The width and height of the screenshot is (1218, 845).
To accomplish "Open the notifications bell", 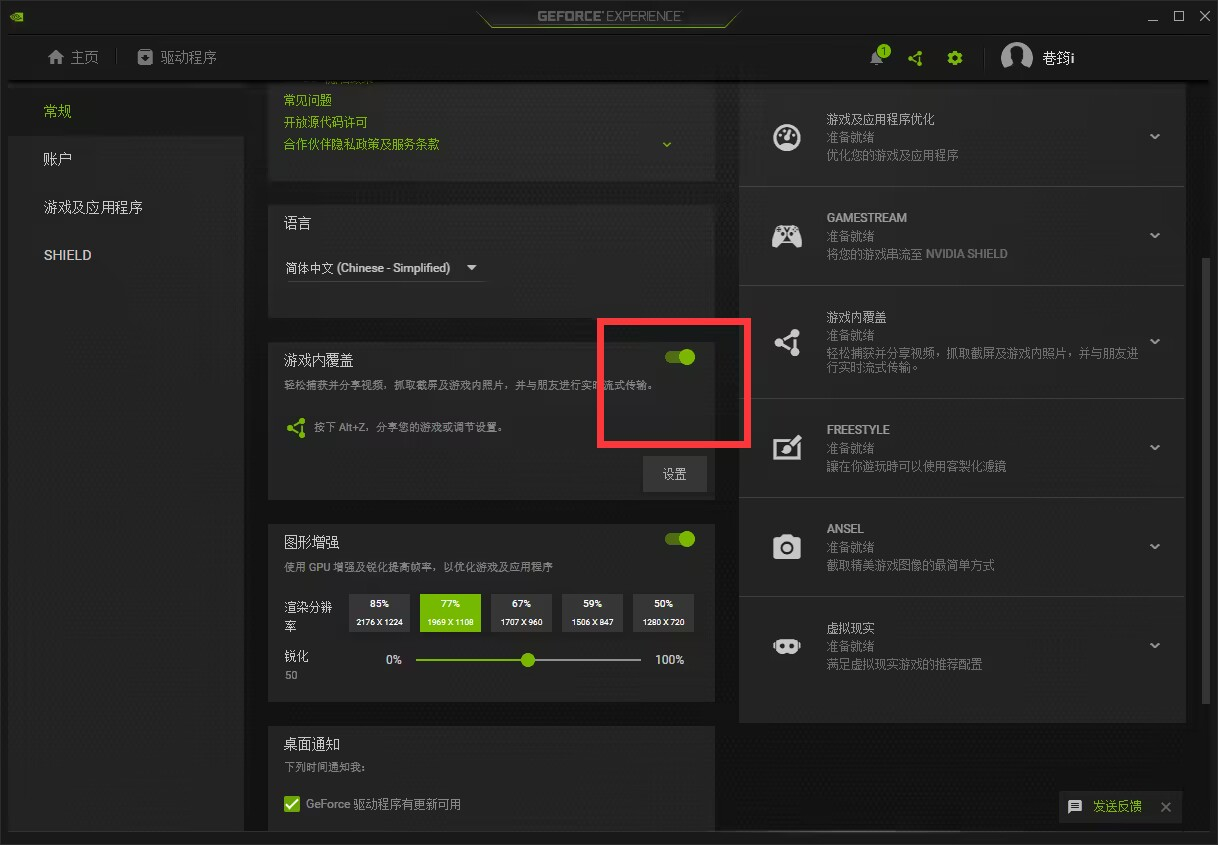I will [x=877, y=58].
